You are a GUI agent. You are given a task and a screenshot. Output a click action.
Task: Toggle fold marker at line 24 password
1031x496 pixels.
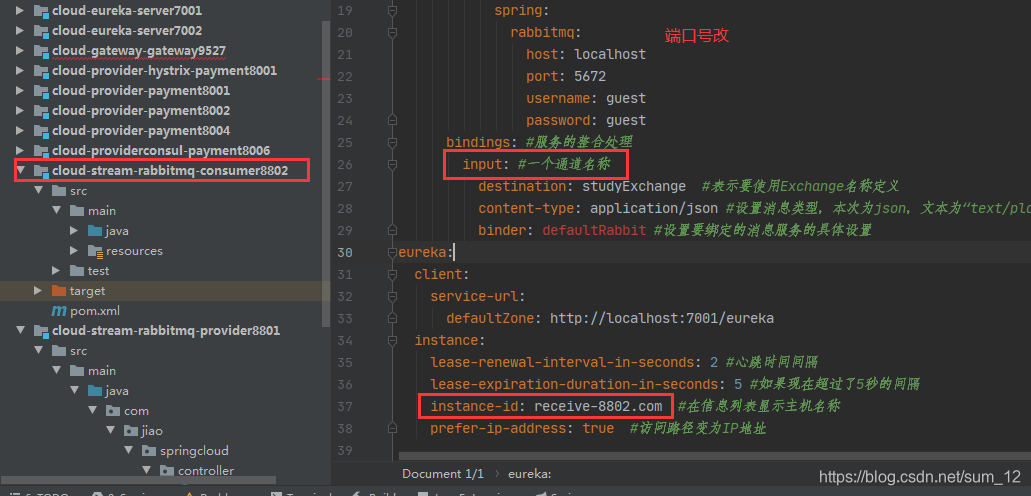[x=393, y=120]
